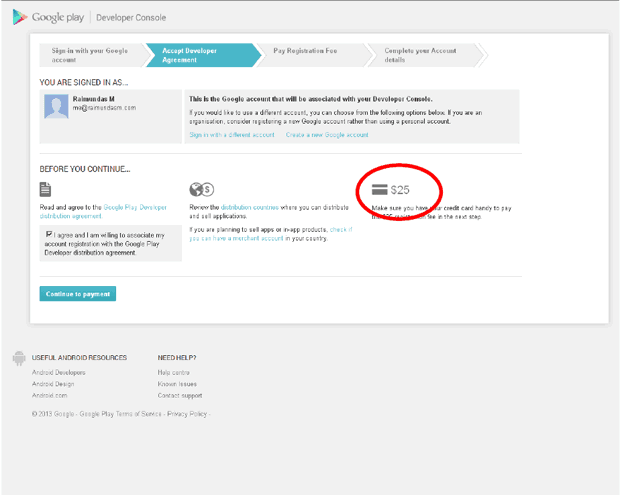Image resolution: width=620 pixels, height=497 pixels.
Task: Select the Accept Developer Agreement step
Action: click(x=202, y=55)
